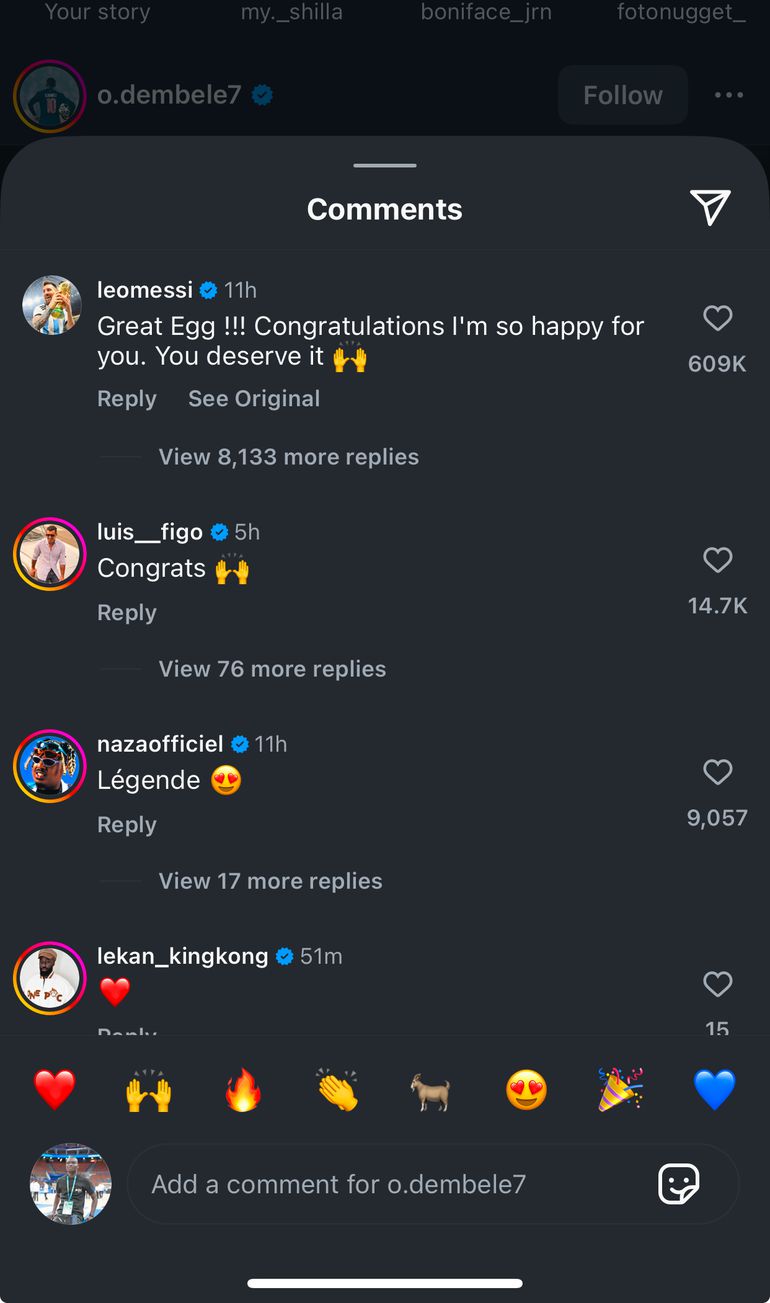770x1303 pixels.
Task: Insert the clapping hands quick emoji
Action: pyautogui.click(x=338, y=1089)
